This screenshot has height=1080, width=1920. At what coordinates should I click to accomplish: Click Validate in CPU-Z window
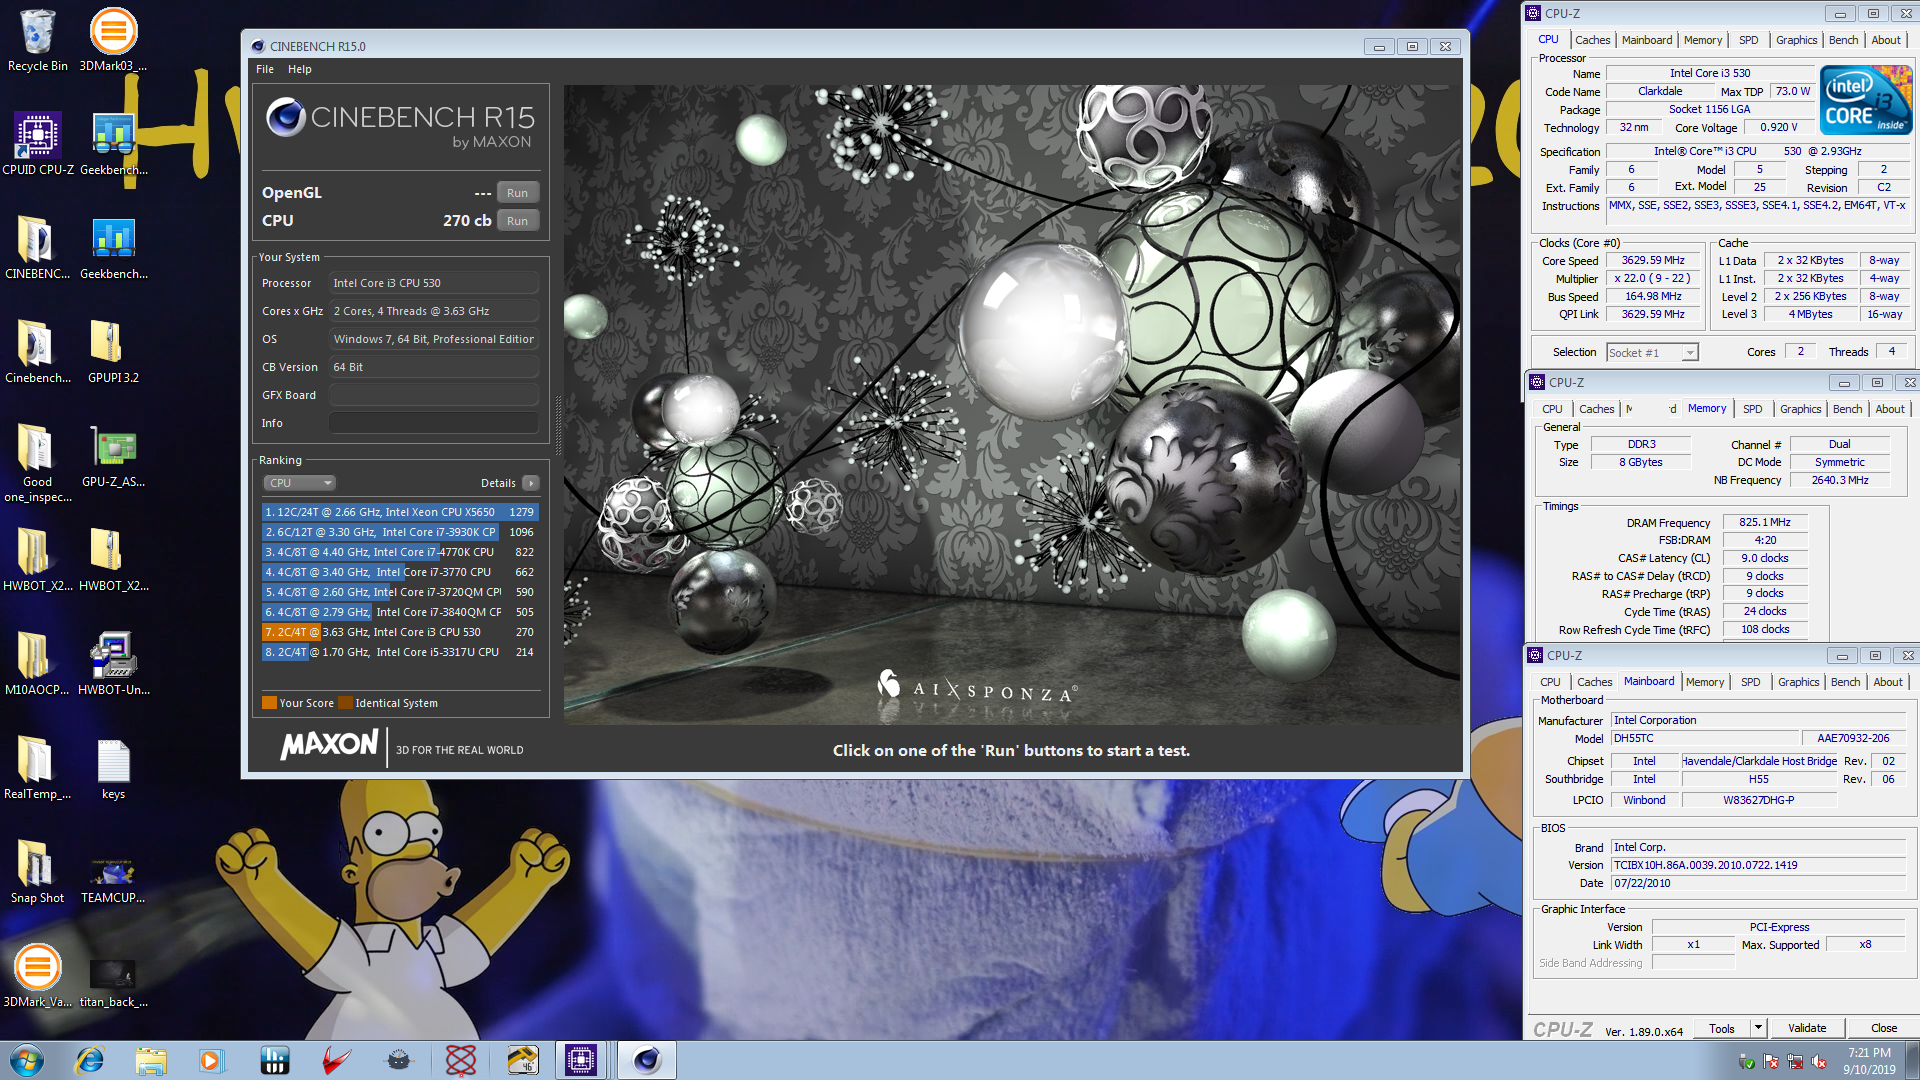pyautogui.click(x=1806, y=1028)
